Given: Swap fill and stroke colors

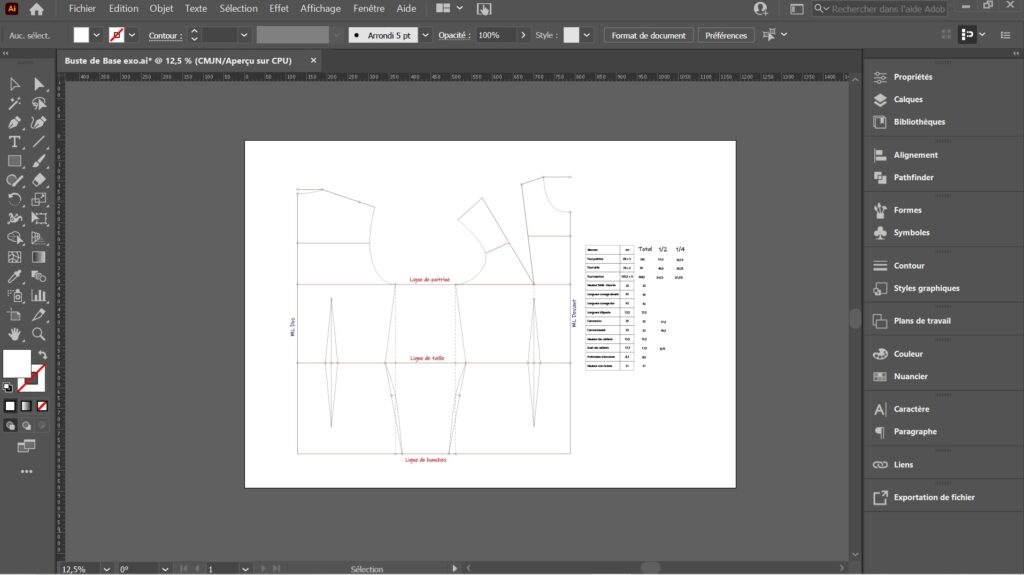Looking at the screenshot, I should [42, 354].
